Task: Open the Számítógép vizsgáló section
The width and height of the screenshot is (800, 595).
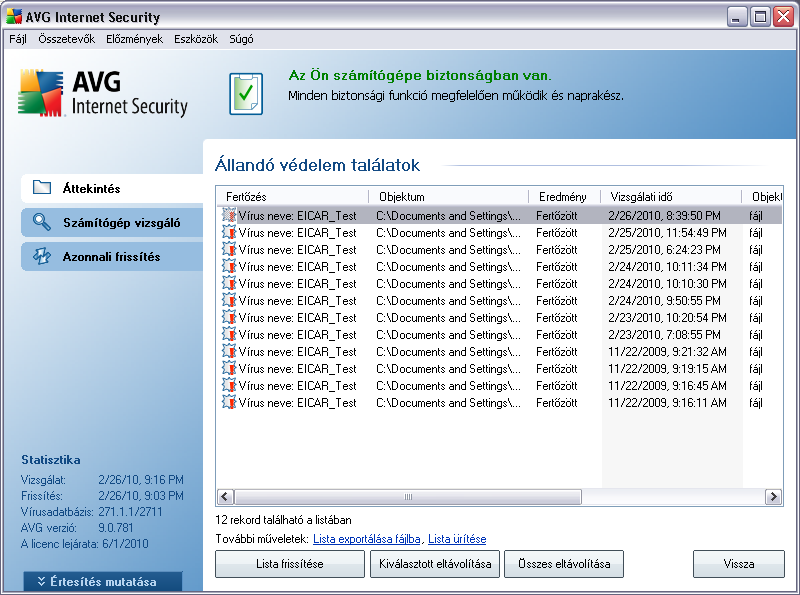Action: pos(112,222)
